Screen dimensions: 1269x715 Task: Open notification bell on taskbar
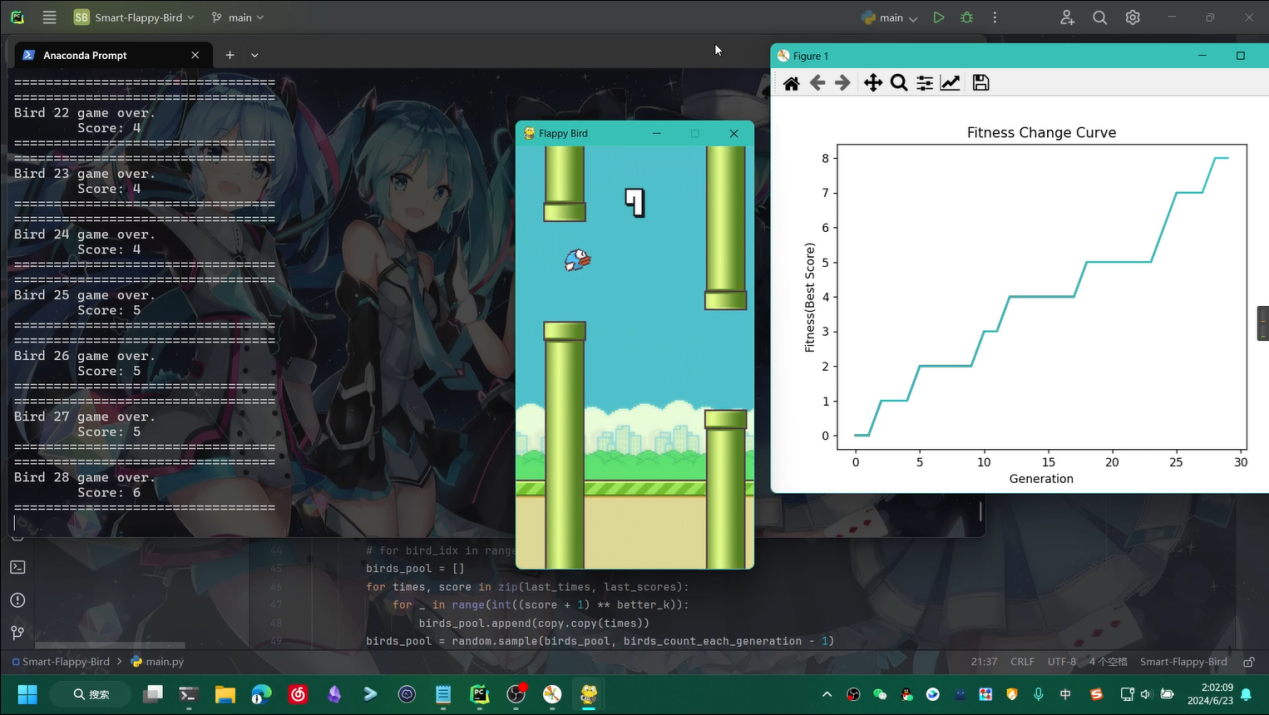click(x=1247, y=694)
